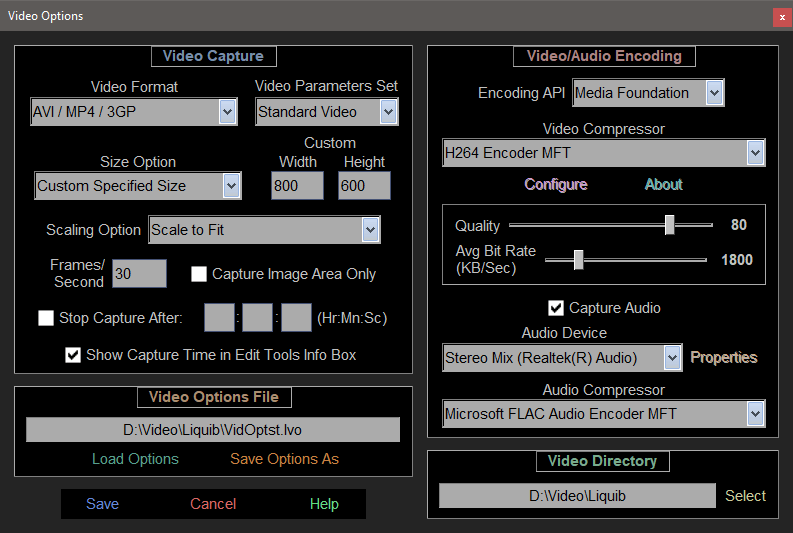Expand the Scaling Option dropdown

(x=370, y=230)
